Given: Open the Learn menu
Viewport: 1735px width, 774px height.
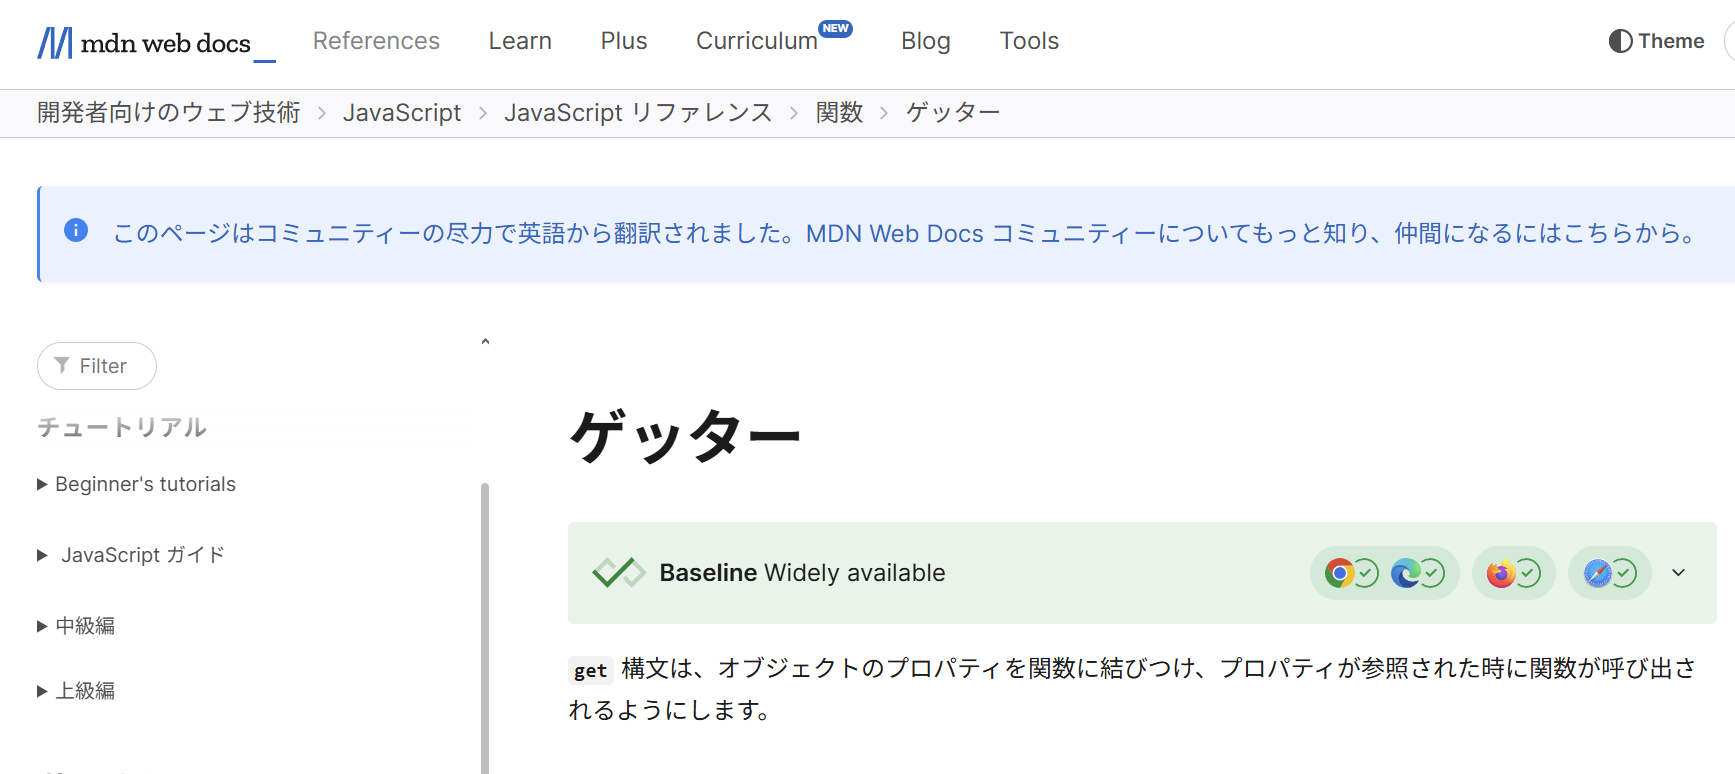Looking at the screenshot, I should (x=520, y=41).
